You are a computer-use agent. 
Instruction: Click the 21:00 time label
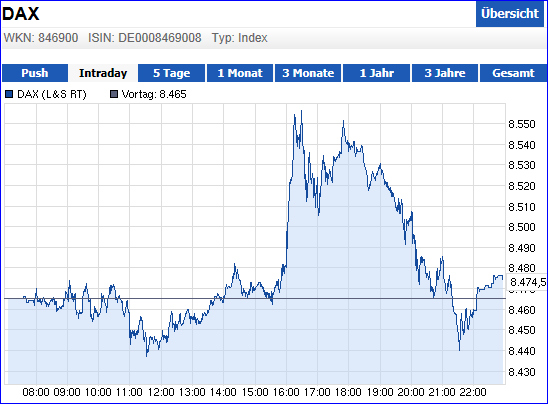[x=442, y=392]
